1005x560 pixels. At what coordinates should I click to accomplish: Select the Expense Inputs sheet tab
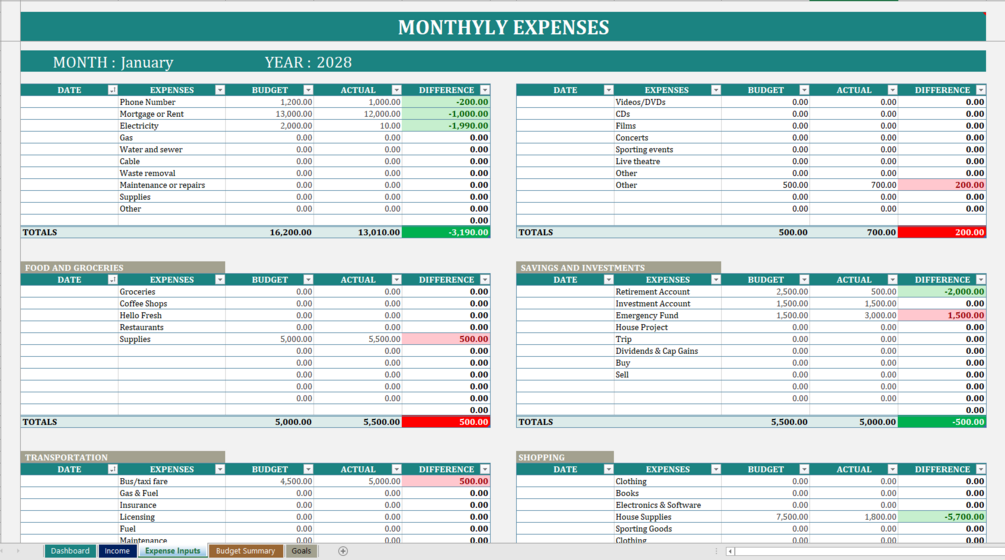click(x=172, y=551)
